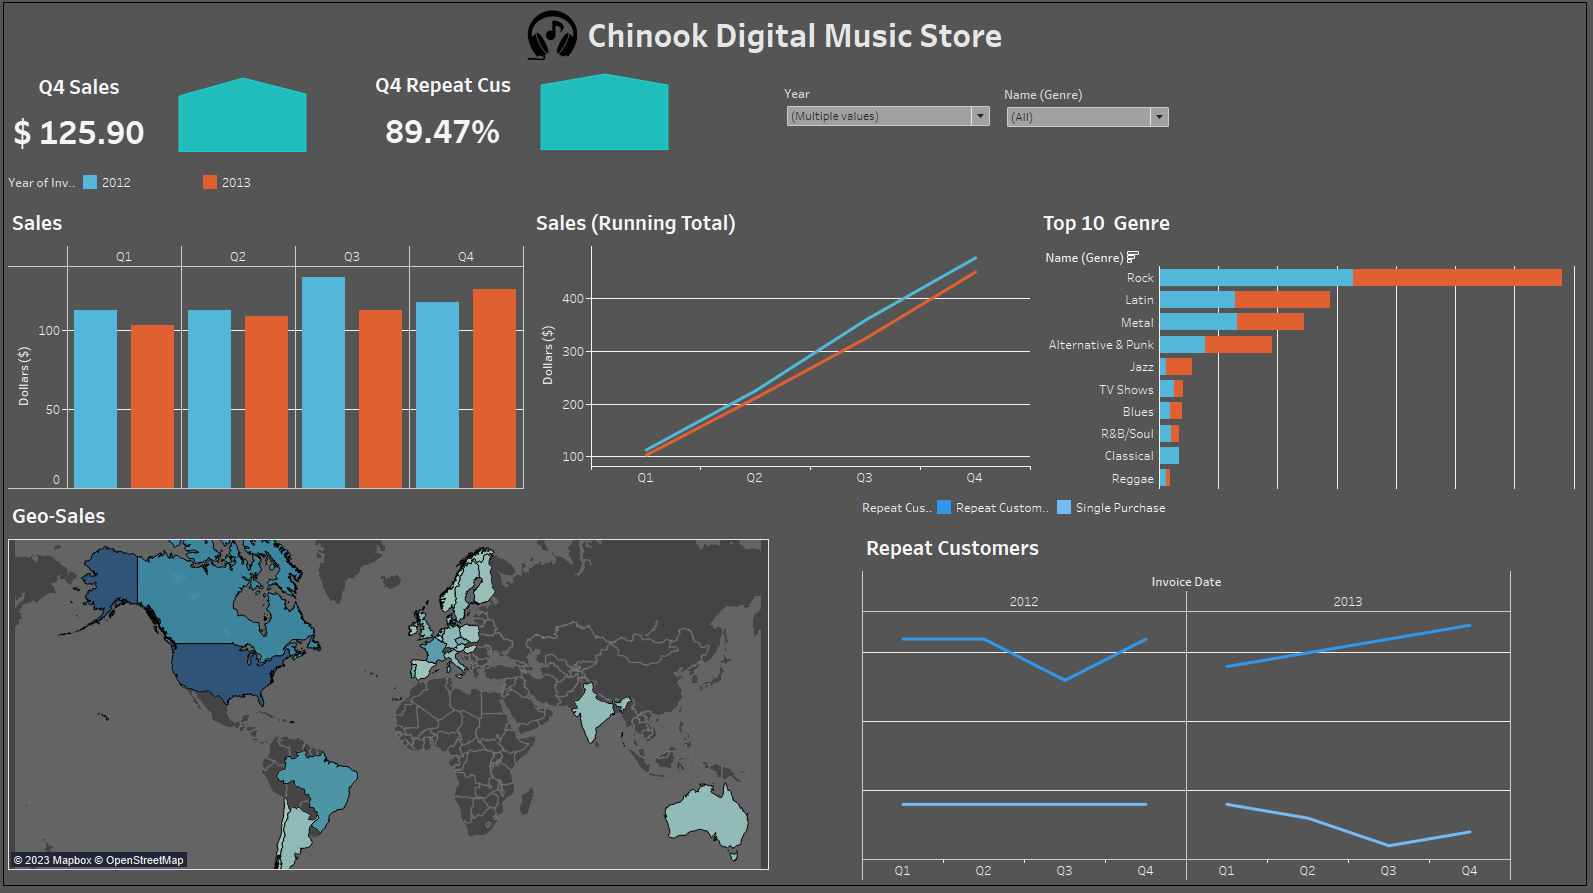Click the 'Latin' genre label
Screen dimensions: 1593x893
click(1139, 300)
